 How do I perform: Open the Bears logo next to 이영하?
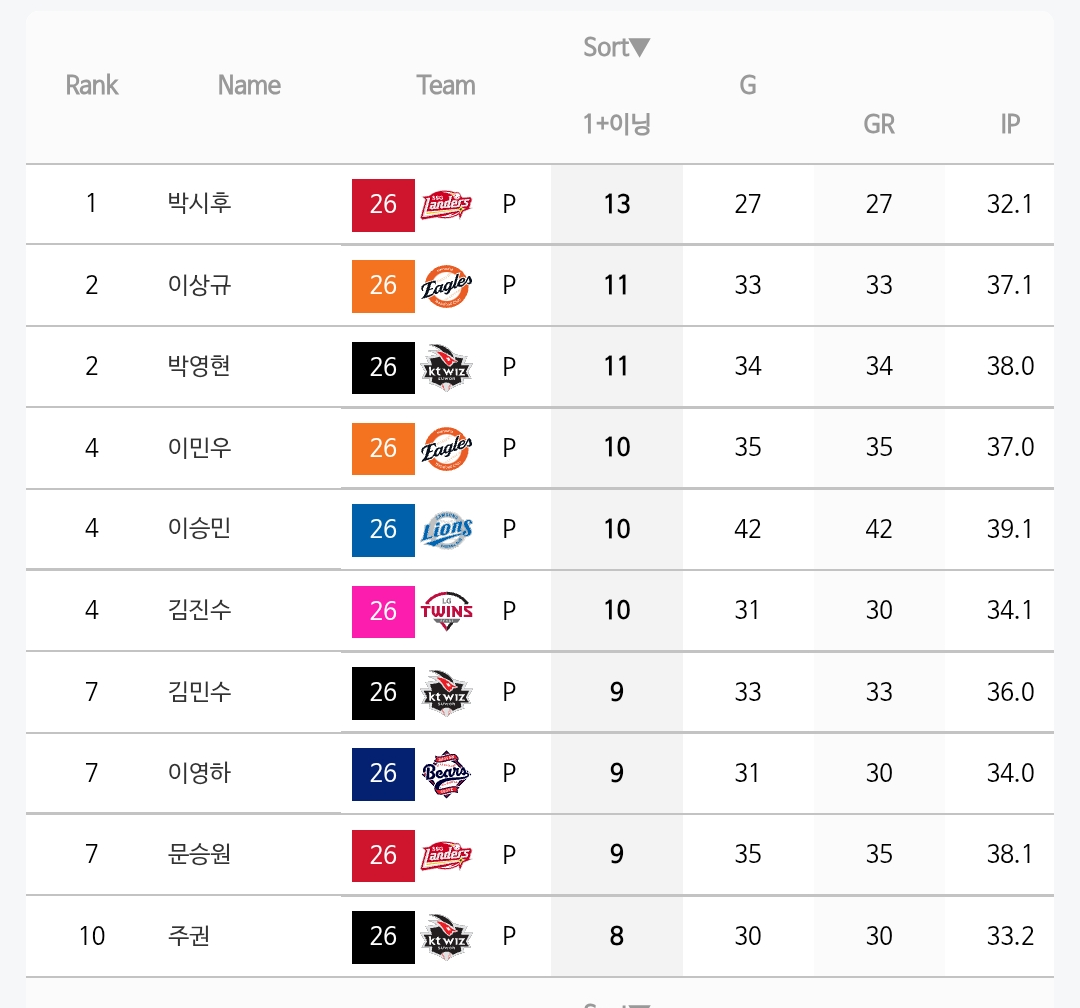tap(446, 774)
